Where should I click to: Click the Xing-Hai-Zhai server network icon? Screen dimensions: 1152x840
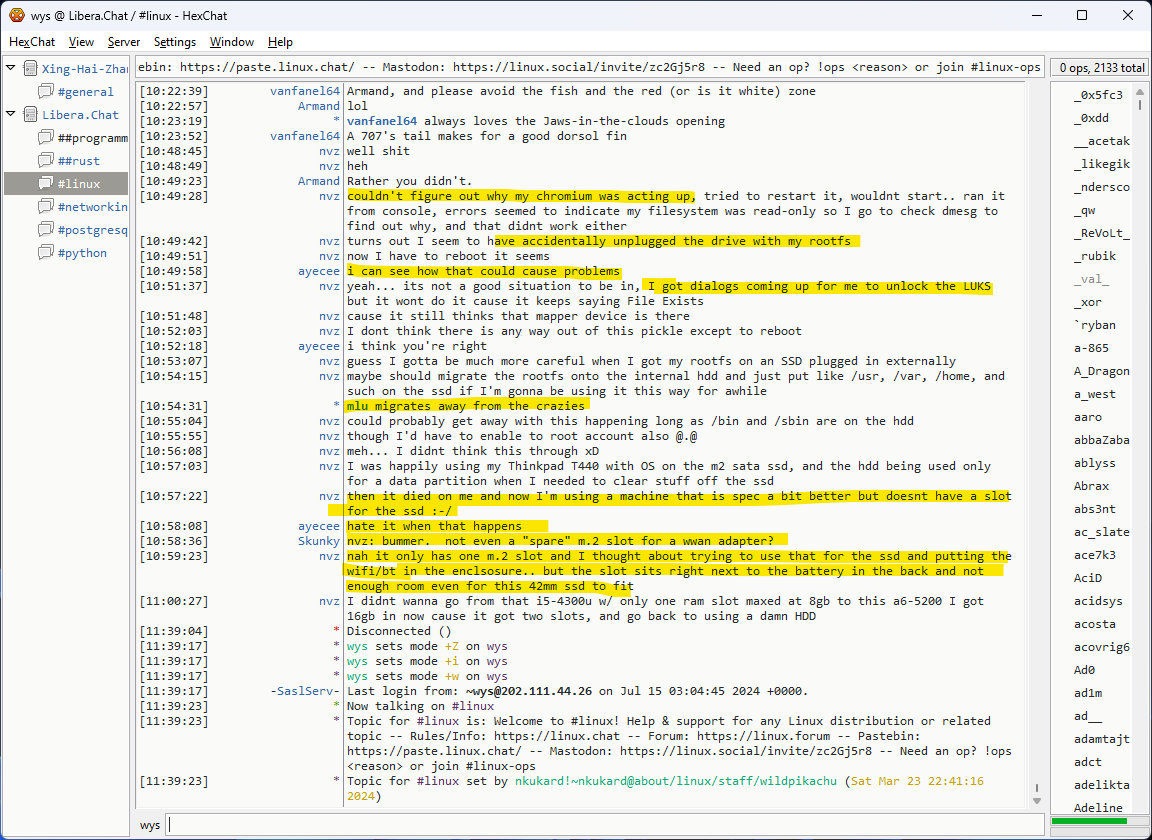(30, 69)
